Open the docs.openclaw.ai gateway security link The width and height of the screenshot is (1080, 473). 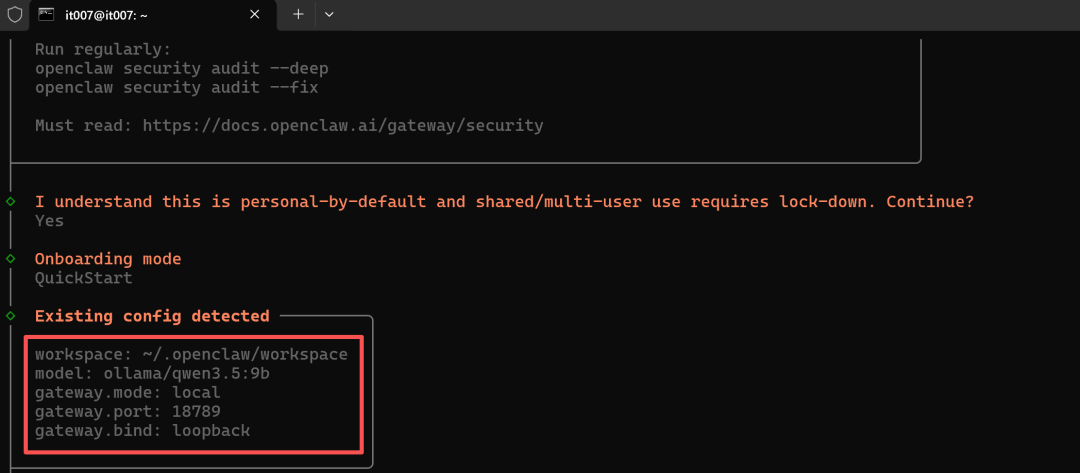coord(343,126)
